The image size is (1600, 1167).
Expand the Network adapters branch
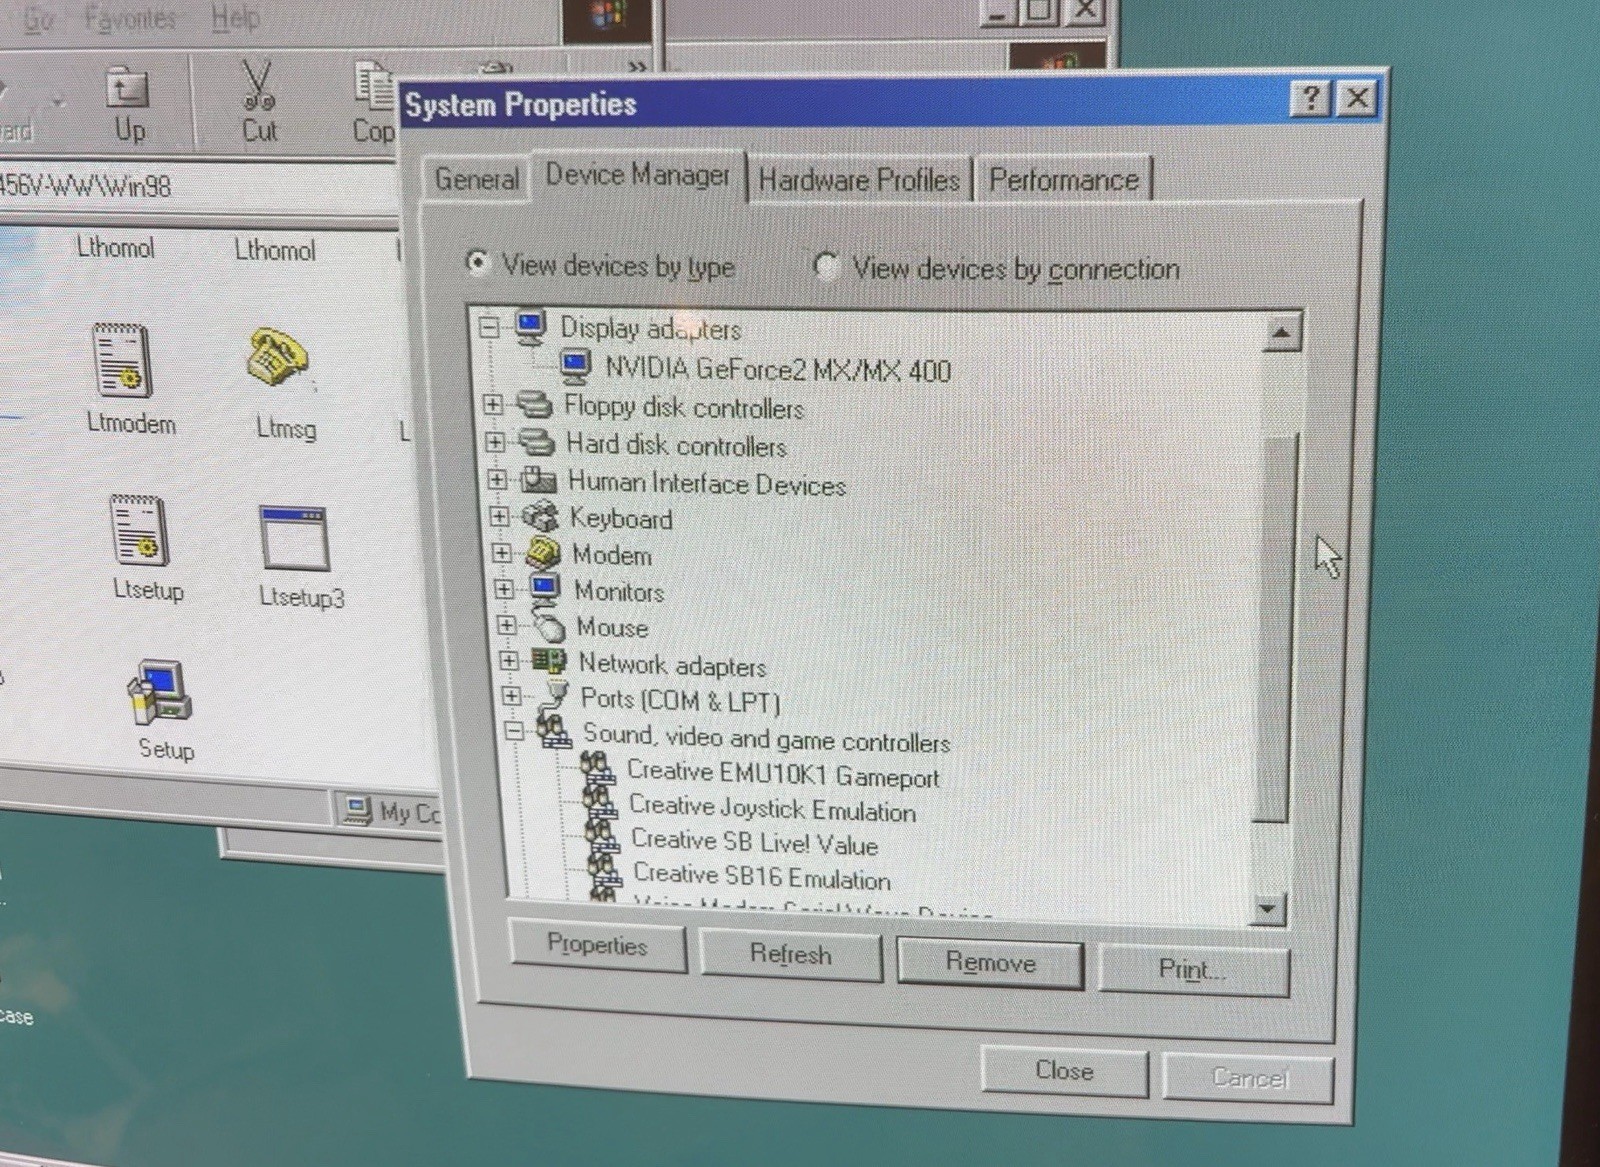(509, 660)
